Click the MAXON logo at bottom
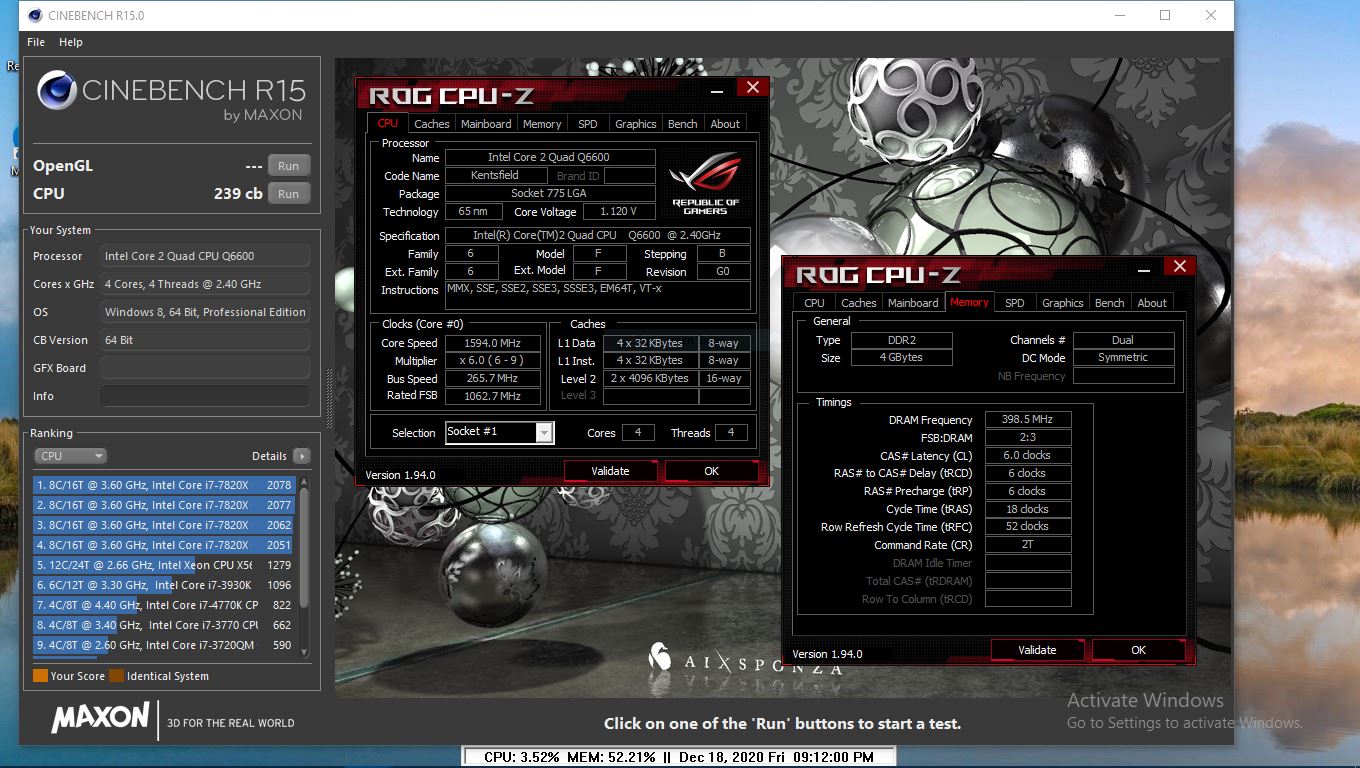1360x768 pixels. click(101, 718)
